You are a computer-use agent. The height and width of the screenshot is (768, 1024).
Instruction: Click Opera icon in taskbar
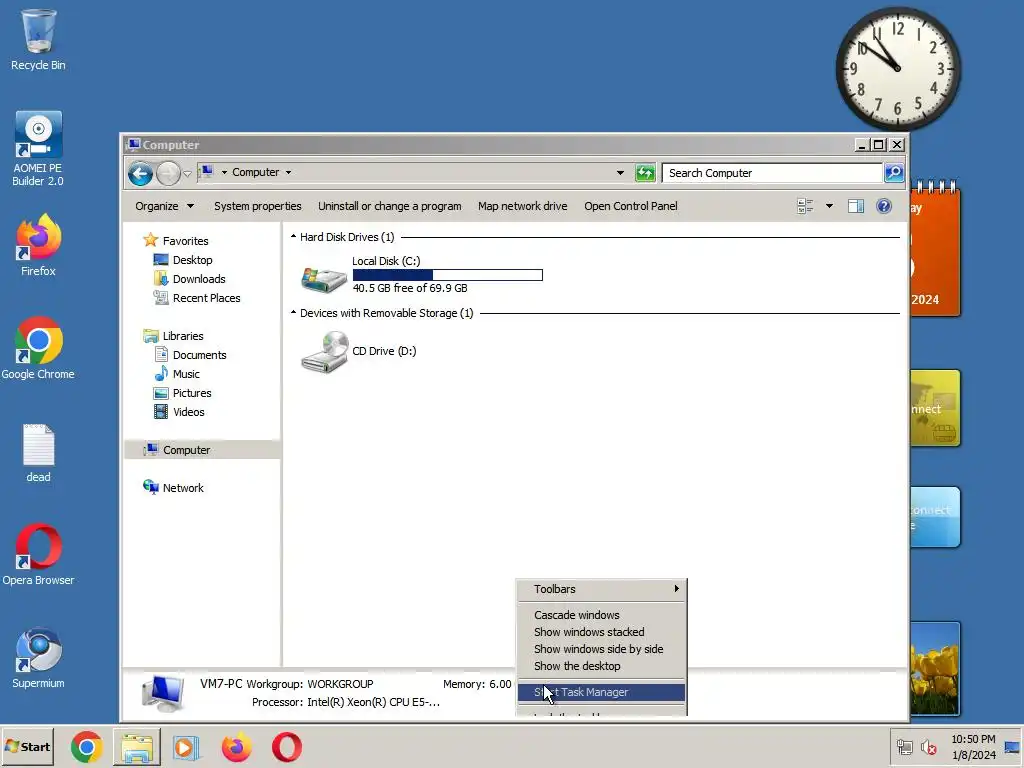[x=286, y=747]
